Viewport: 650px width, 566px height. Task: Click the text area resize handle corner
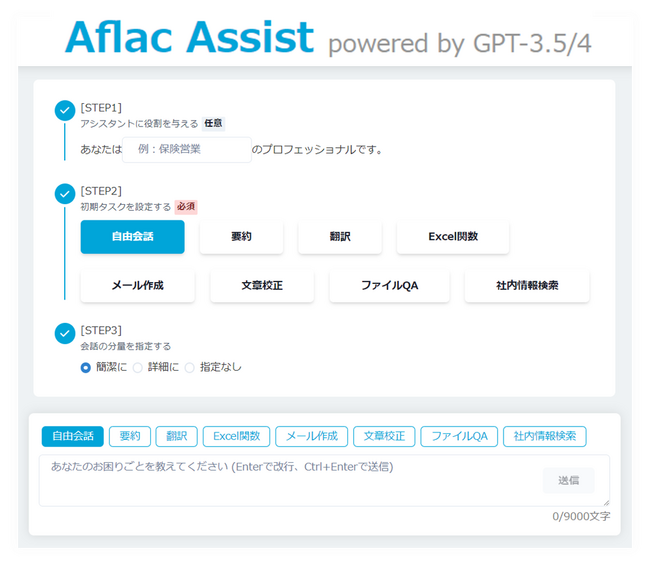coord(606,503)
